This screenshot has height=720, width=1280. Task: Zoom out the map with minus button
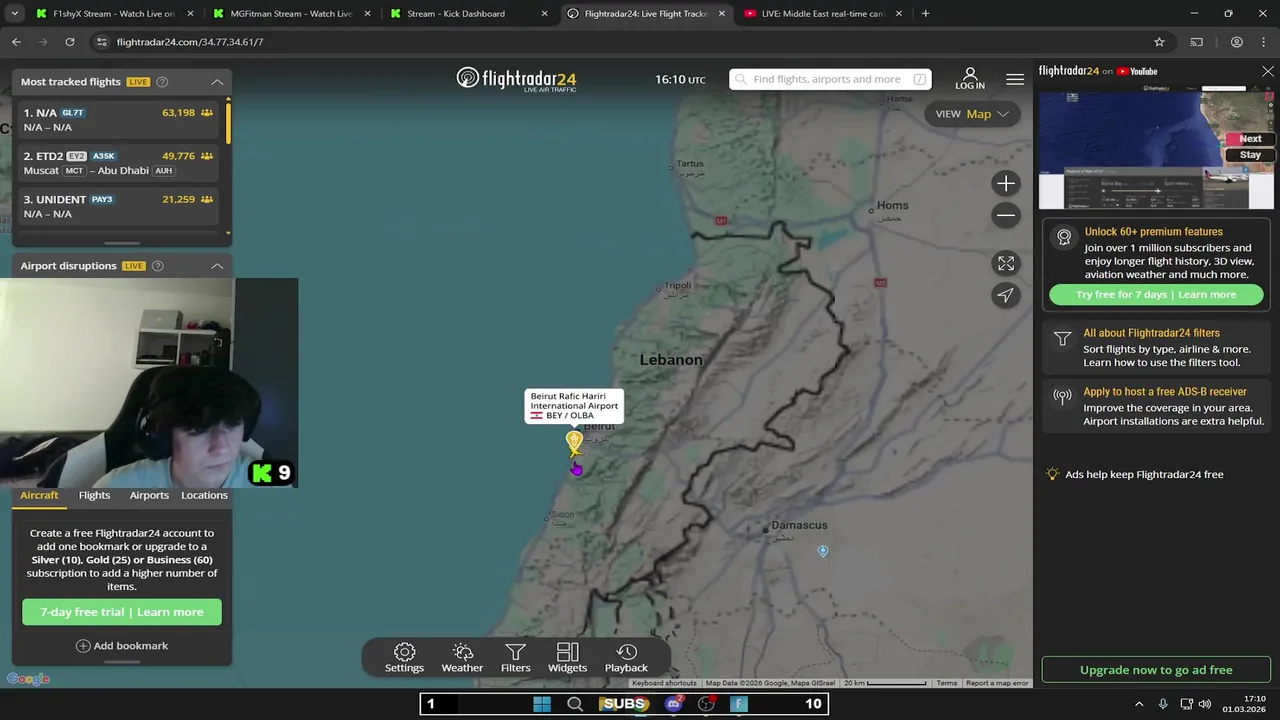1006,215
